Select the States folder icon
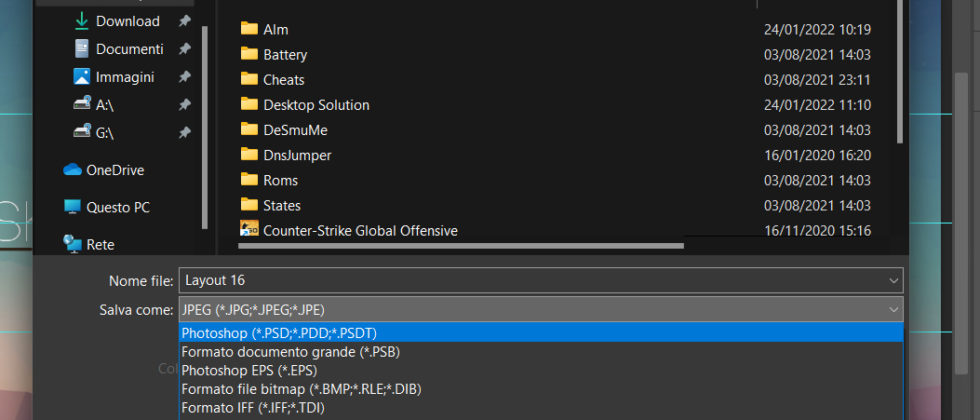980x420 pixels. point(249,204)
